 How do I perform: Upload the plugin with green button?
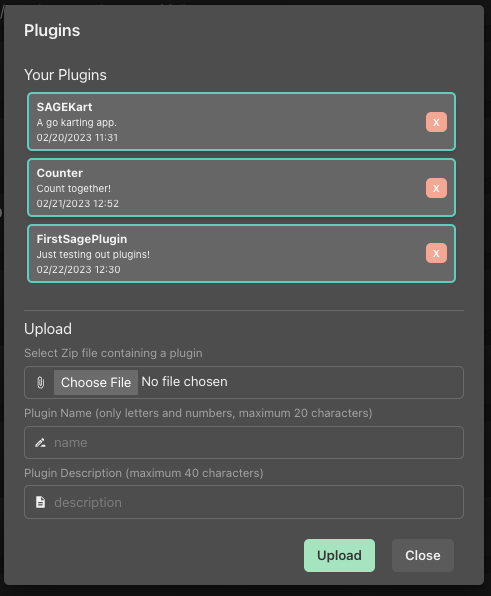339,555
